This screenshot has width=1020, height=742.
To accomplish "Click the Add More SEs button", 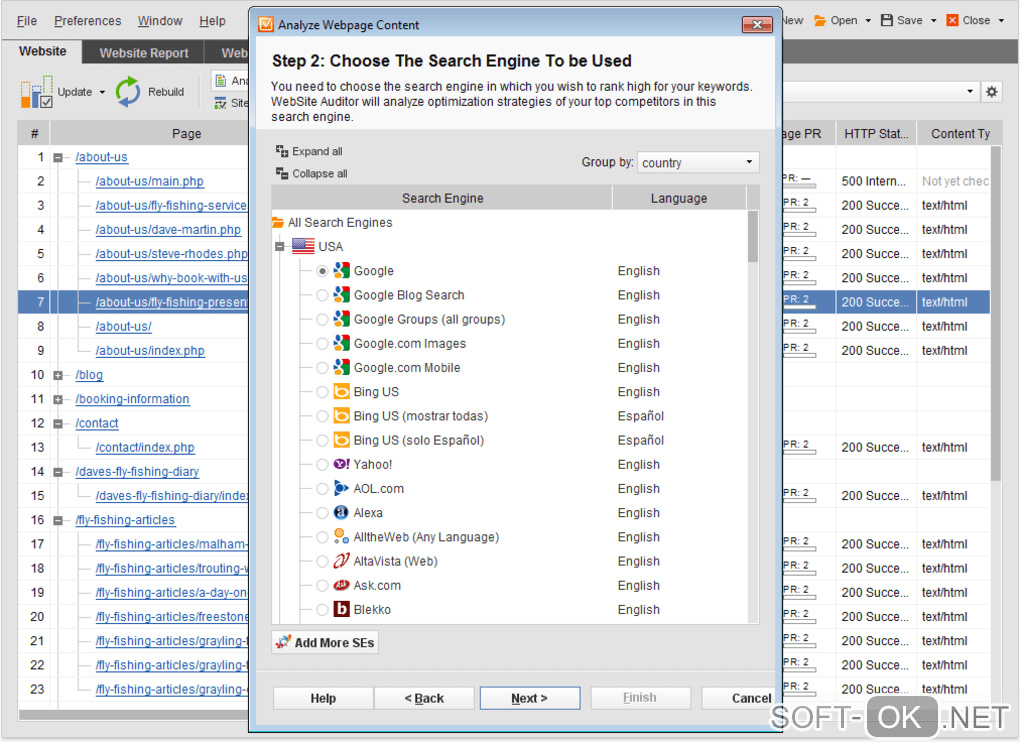I will coord(325,643).
